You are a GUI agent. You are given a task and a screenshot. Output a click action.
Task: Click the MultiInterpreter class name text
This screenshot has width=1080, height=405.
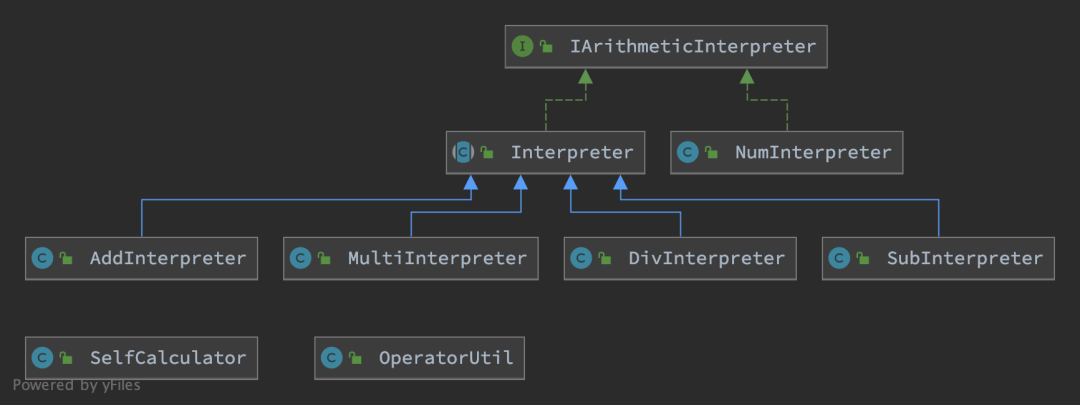[437, 258]
